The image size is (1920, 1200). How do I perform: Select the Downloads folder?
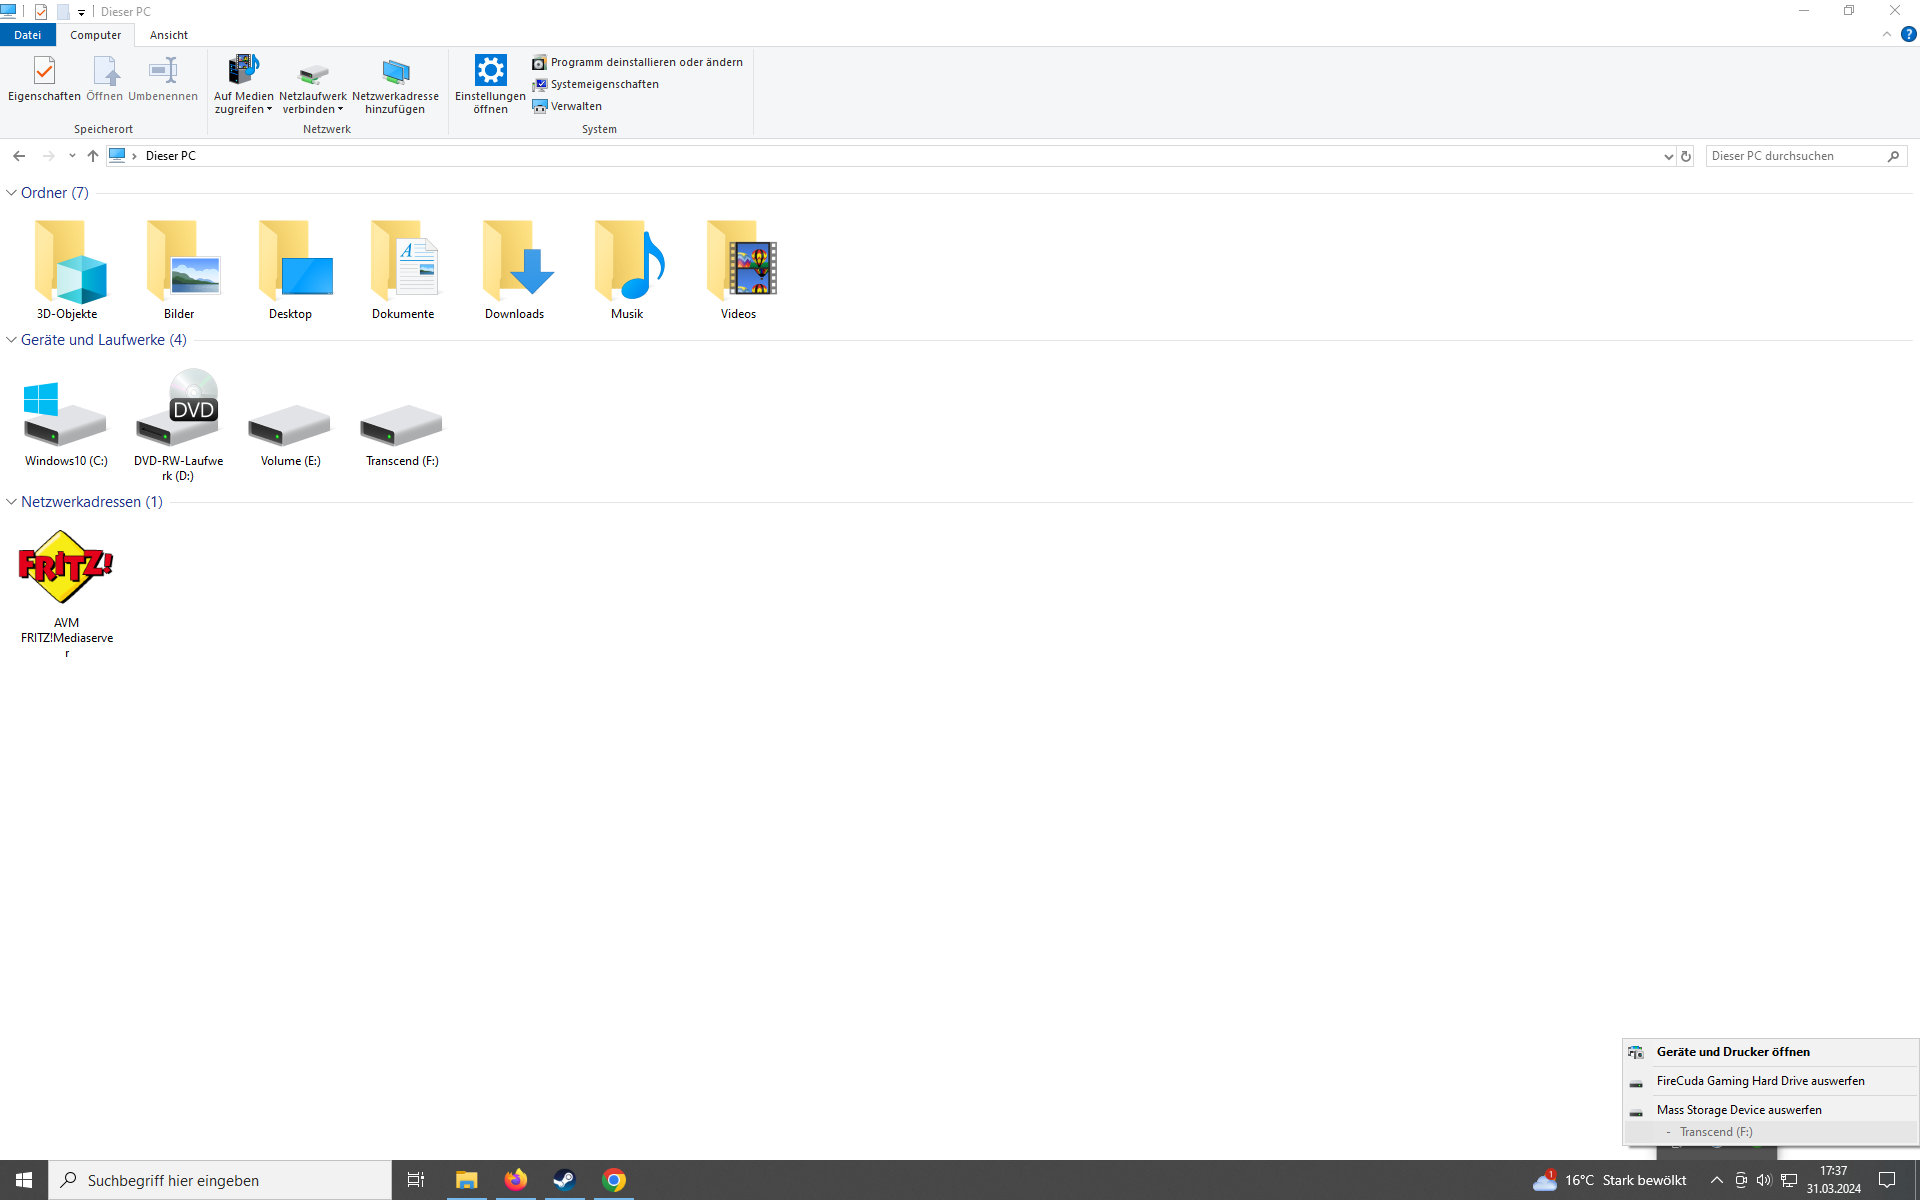click(x=514, y=262)
